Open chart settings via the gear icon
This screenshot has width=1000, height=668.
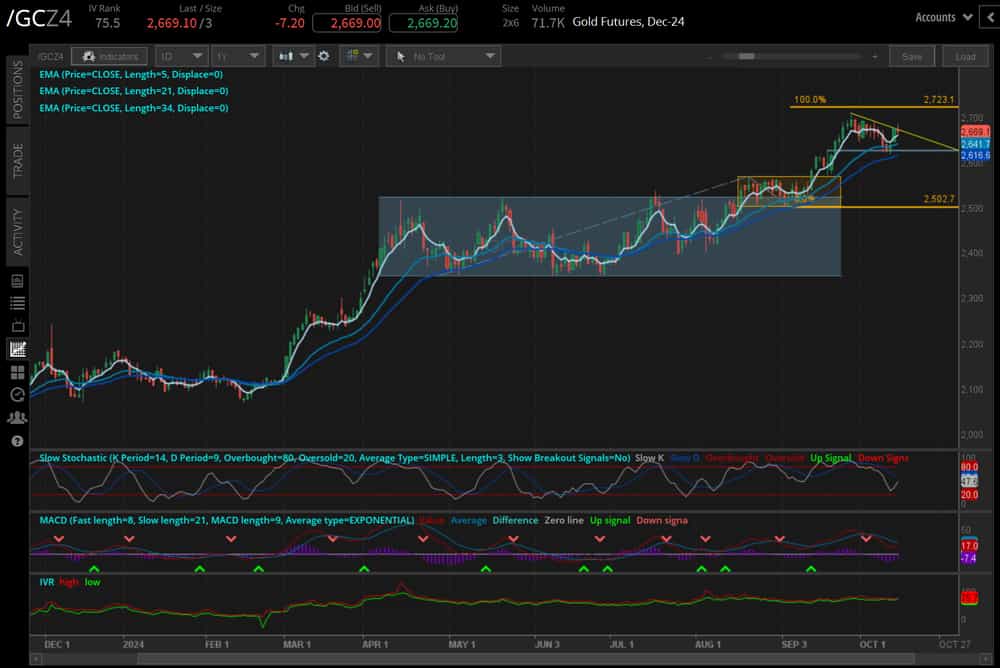pos(323,56)
